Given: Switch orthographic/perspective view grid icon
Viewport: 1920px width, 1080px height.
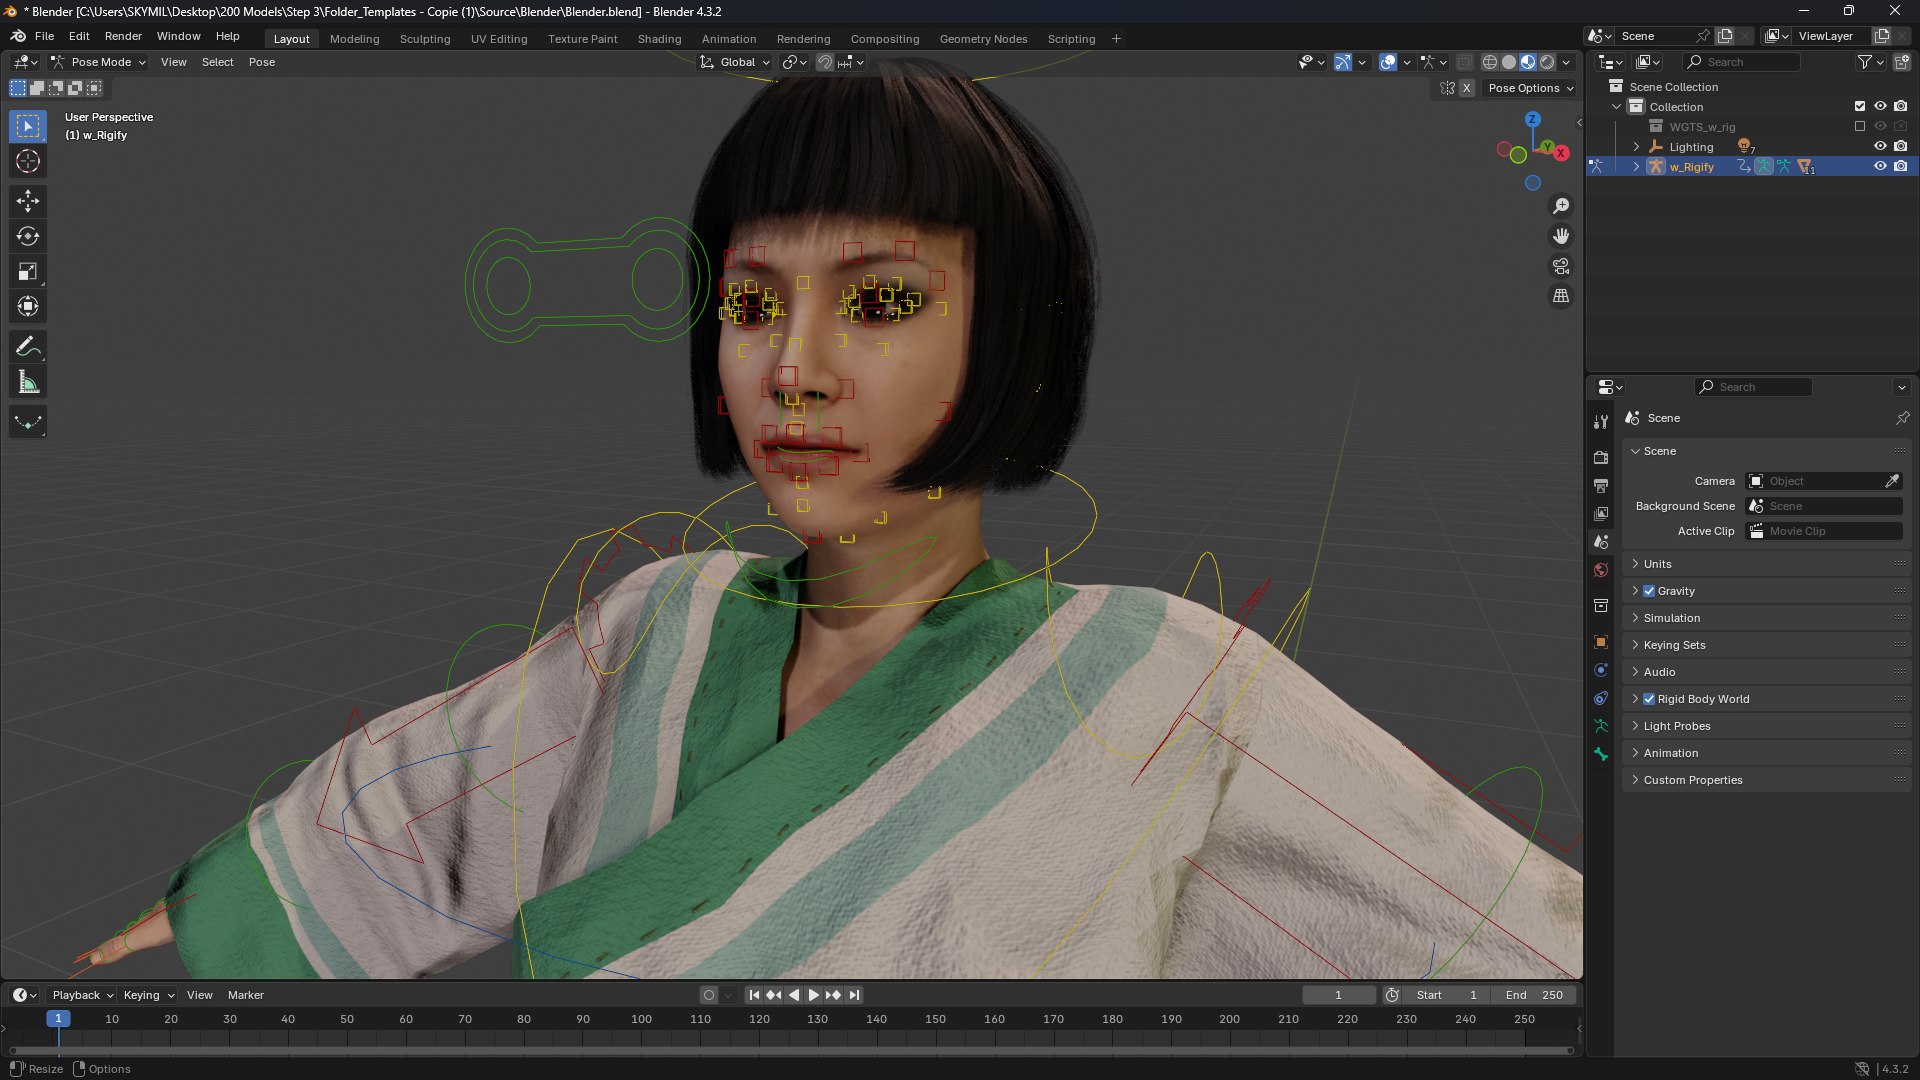Looking at the screenshot, I should point(1561,296).
